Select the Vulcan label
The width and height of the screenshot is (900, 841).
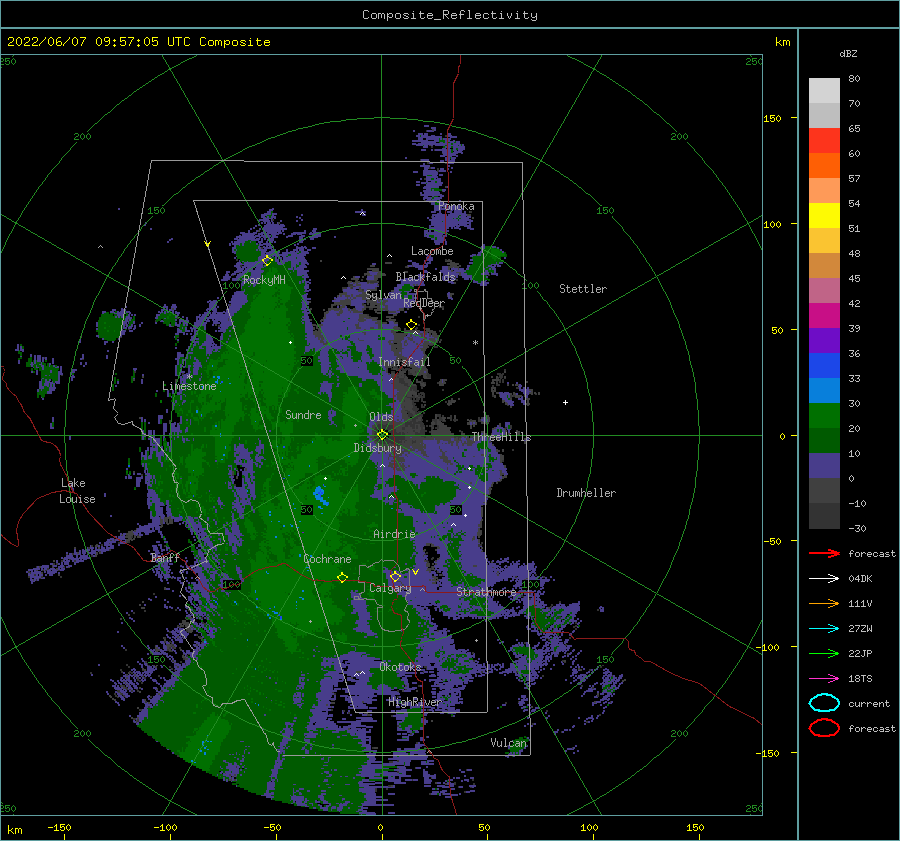pos(508,743)
